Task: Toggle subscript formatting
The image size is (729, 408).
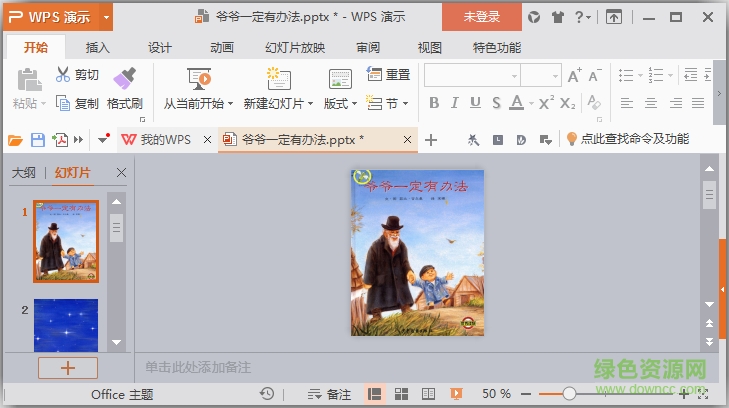Action: 568,103
